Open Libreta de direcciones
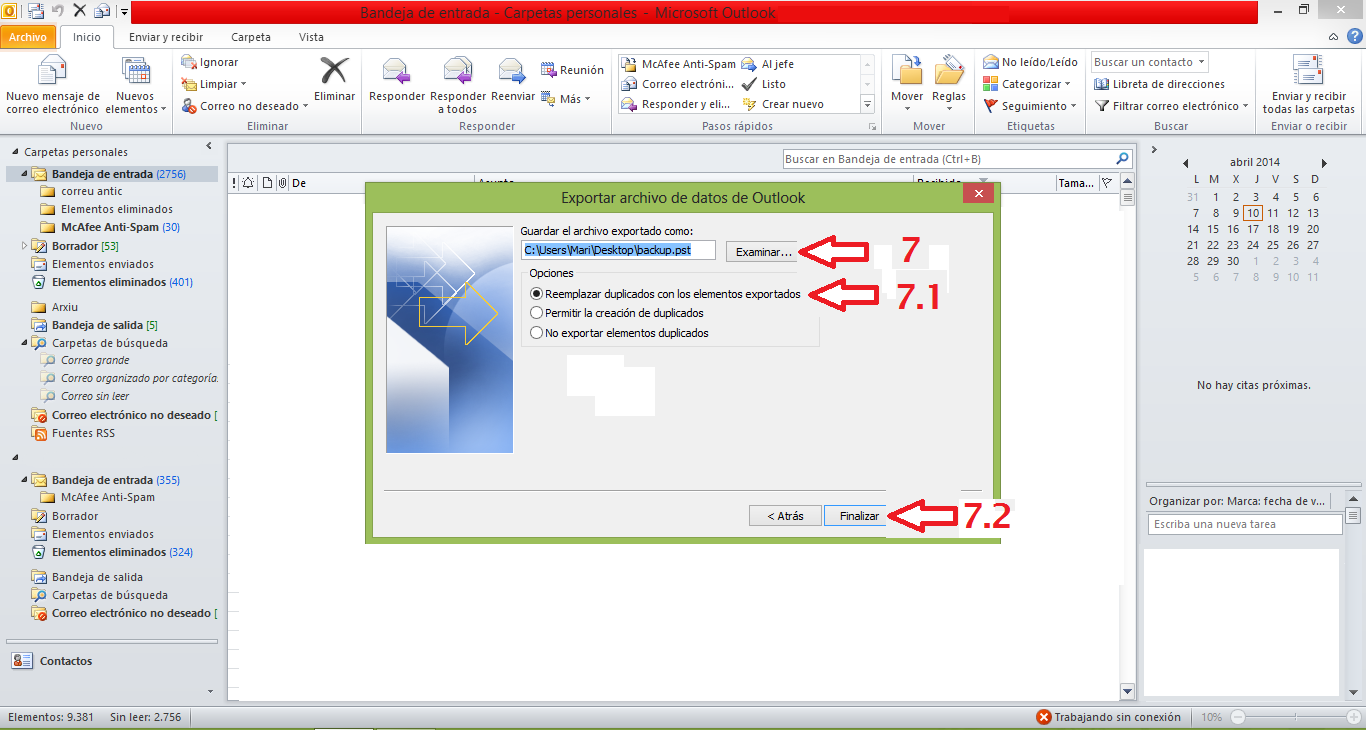Image resolution: width=1366 pixels, height=730 pixels. click(1160, 84)
